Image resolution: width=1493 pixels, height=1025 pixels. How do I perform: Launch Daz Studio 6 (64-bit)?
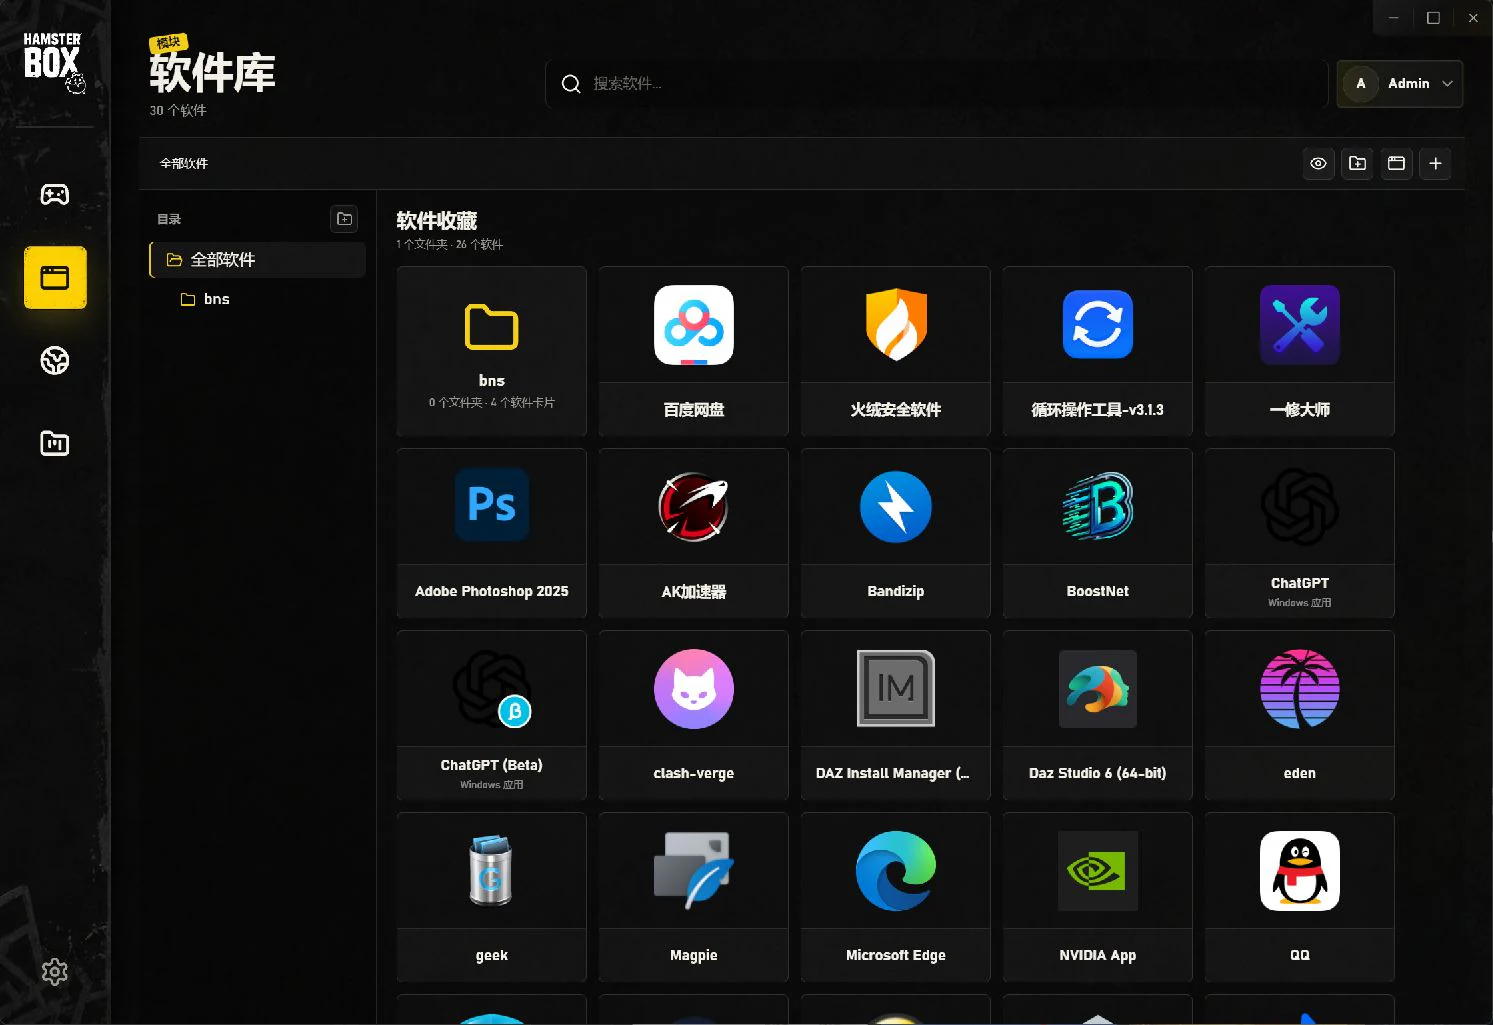point(1097,715)
